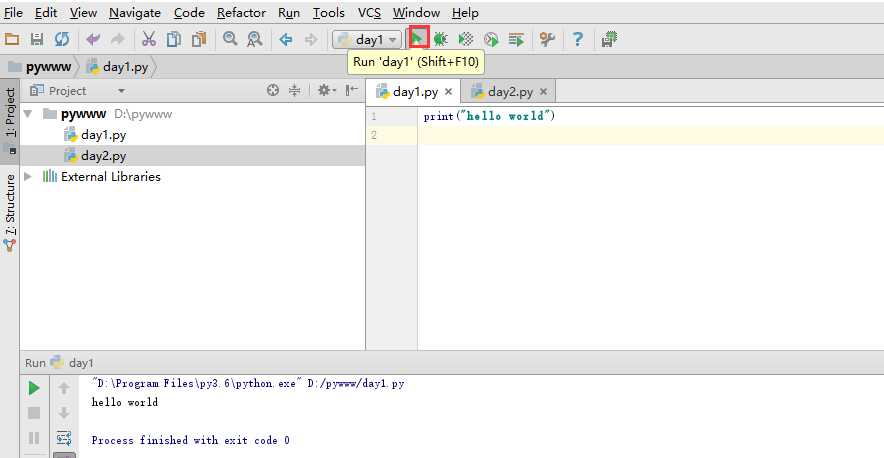The image size is (884, 458).
Task: Click the Synchronize refresh icon
Action: (62, 39)
